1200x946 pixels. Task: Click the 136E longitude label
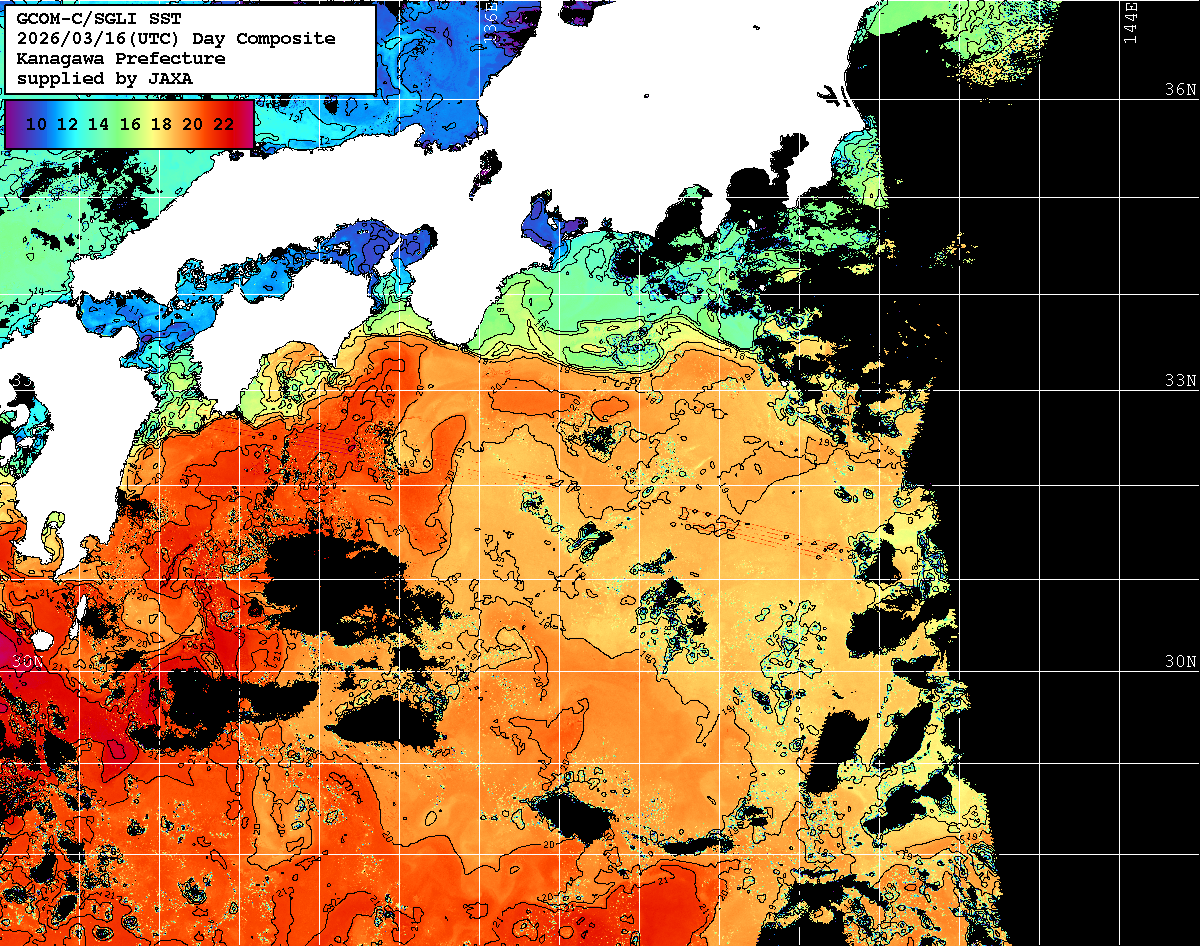tap(491, 18)
